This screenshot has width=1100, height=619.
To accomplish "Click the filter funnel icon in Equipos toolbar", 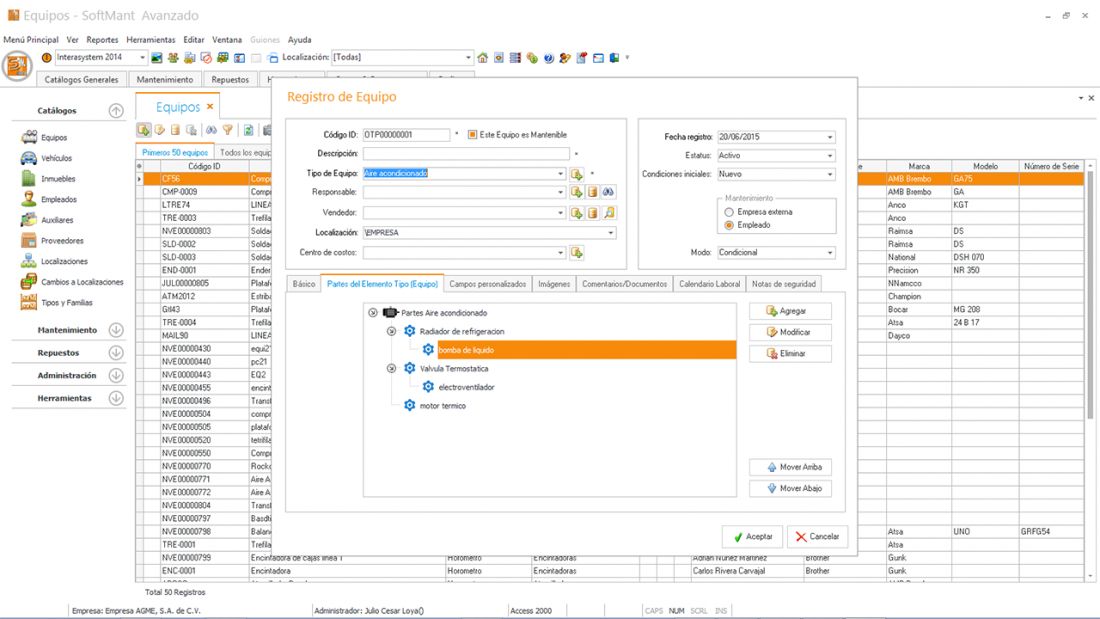I will pos(228,130).
